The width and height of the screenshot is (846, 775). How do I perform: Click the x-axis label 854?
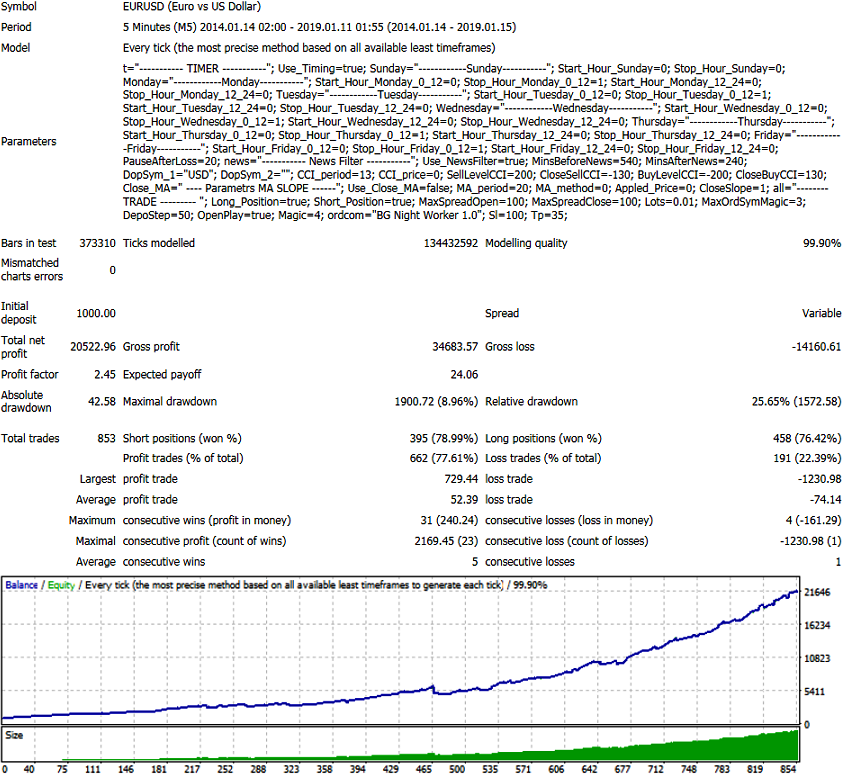pyautogui.click(x=788, y=769)
